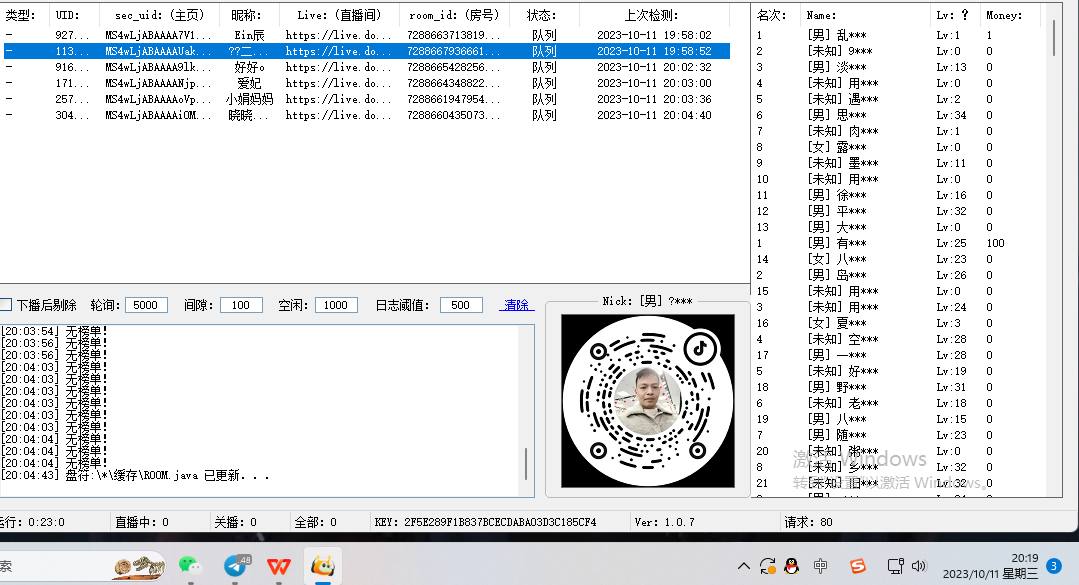
Task: Click the QR code image
Action: 647,401
